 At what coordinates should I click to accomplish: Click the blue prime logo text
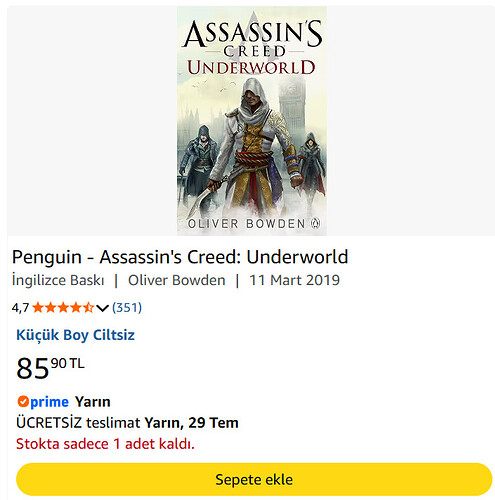(49, 402)
